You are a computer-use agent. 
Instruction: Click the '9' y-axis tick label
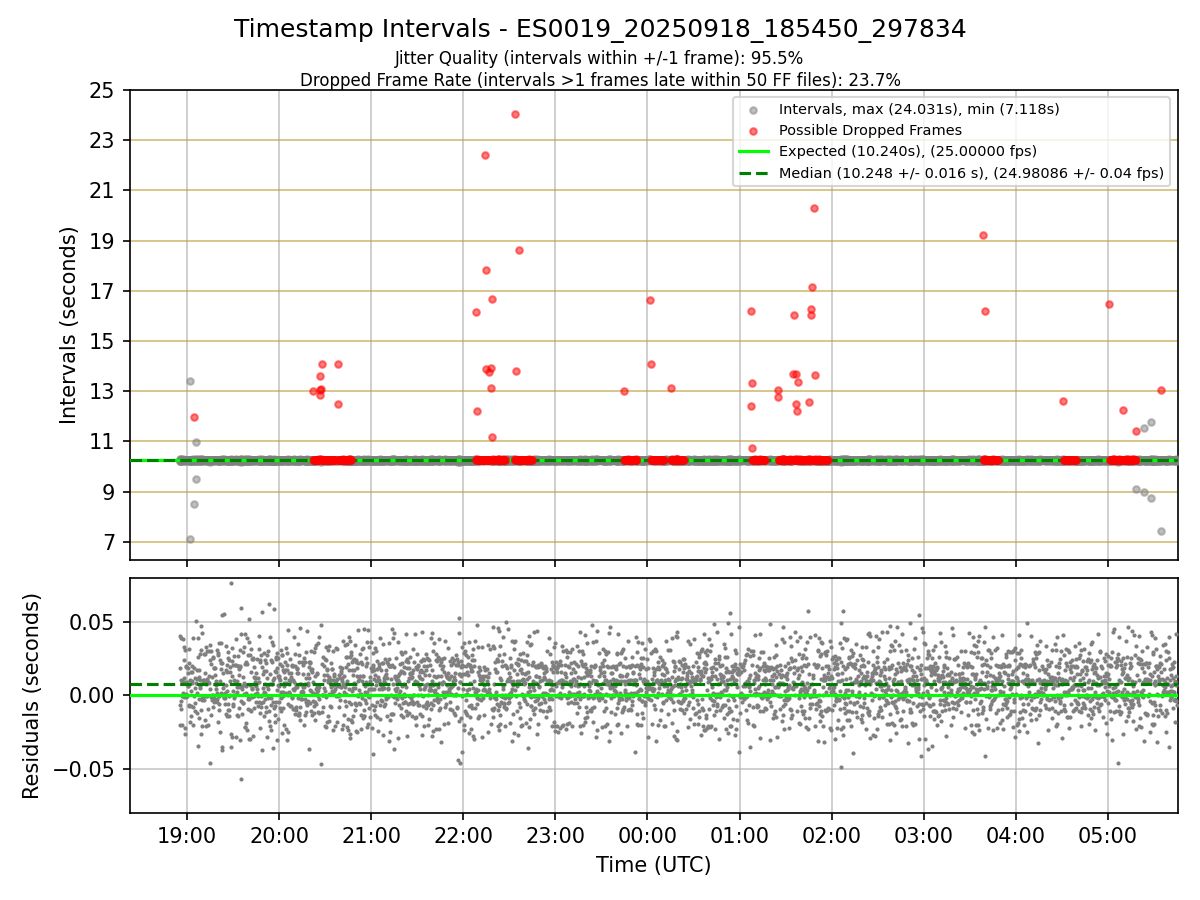tap(110, 492)
